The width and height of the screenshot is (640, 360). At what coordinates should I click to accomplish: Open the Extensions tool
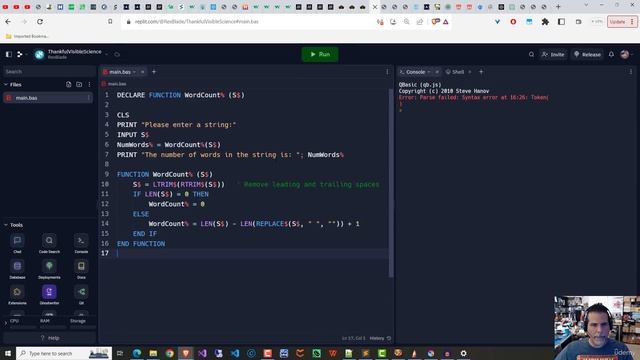click(x=17, y=295)
